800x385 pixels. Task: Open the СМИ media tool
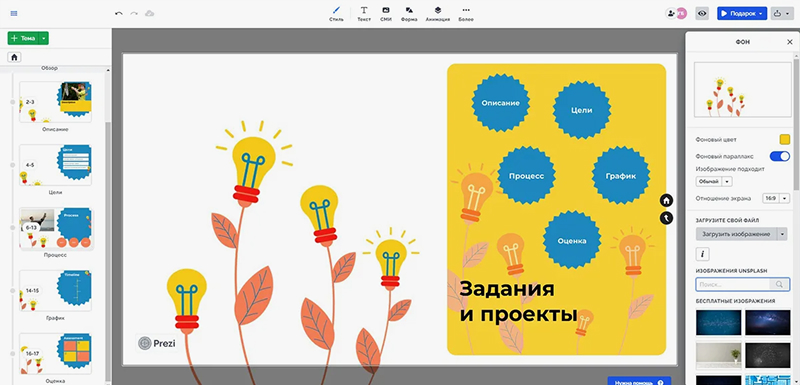click(386, 14)
